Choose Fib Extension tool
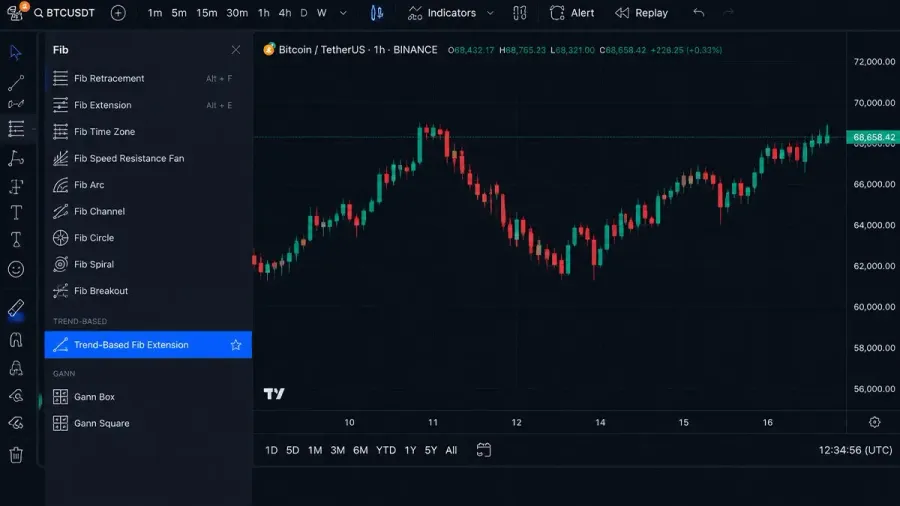900x506 pixels. [148, 105]
